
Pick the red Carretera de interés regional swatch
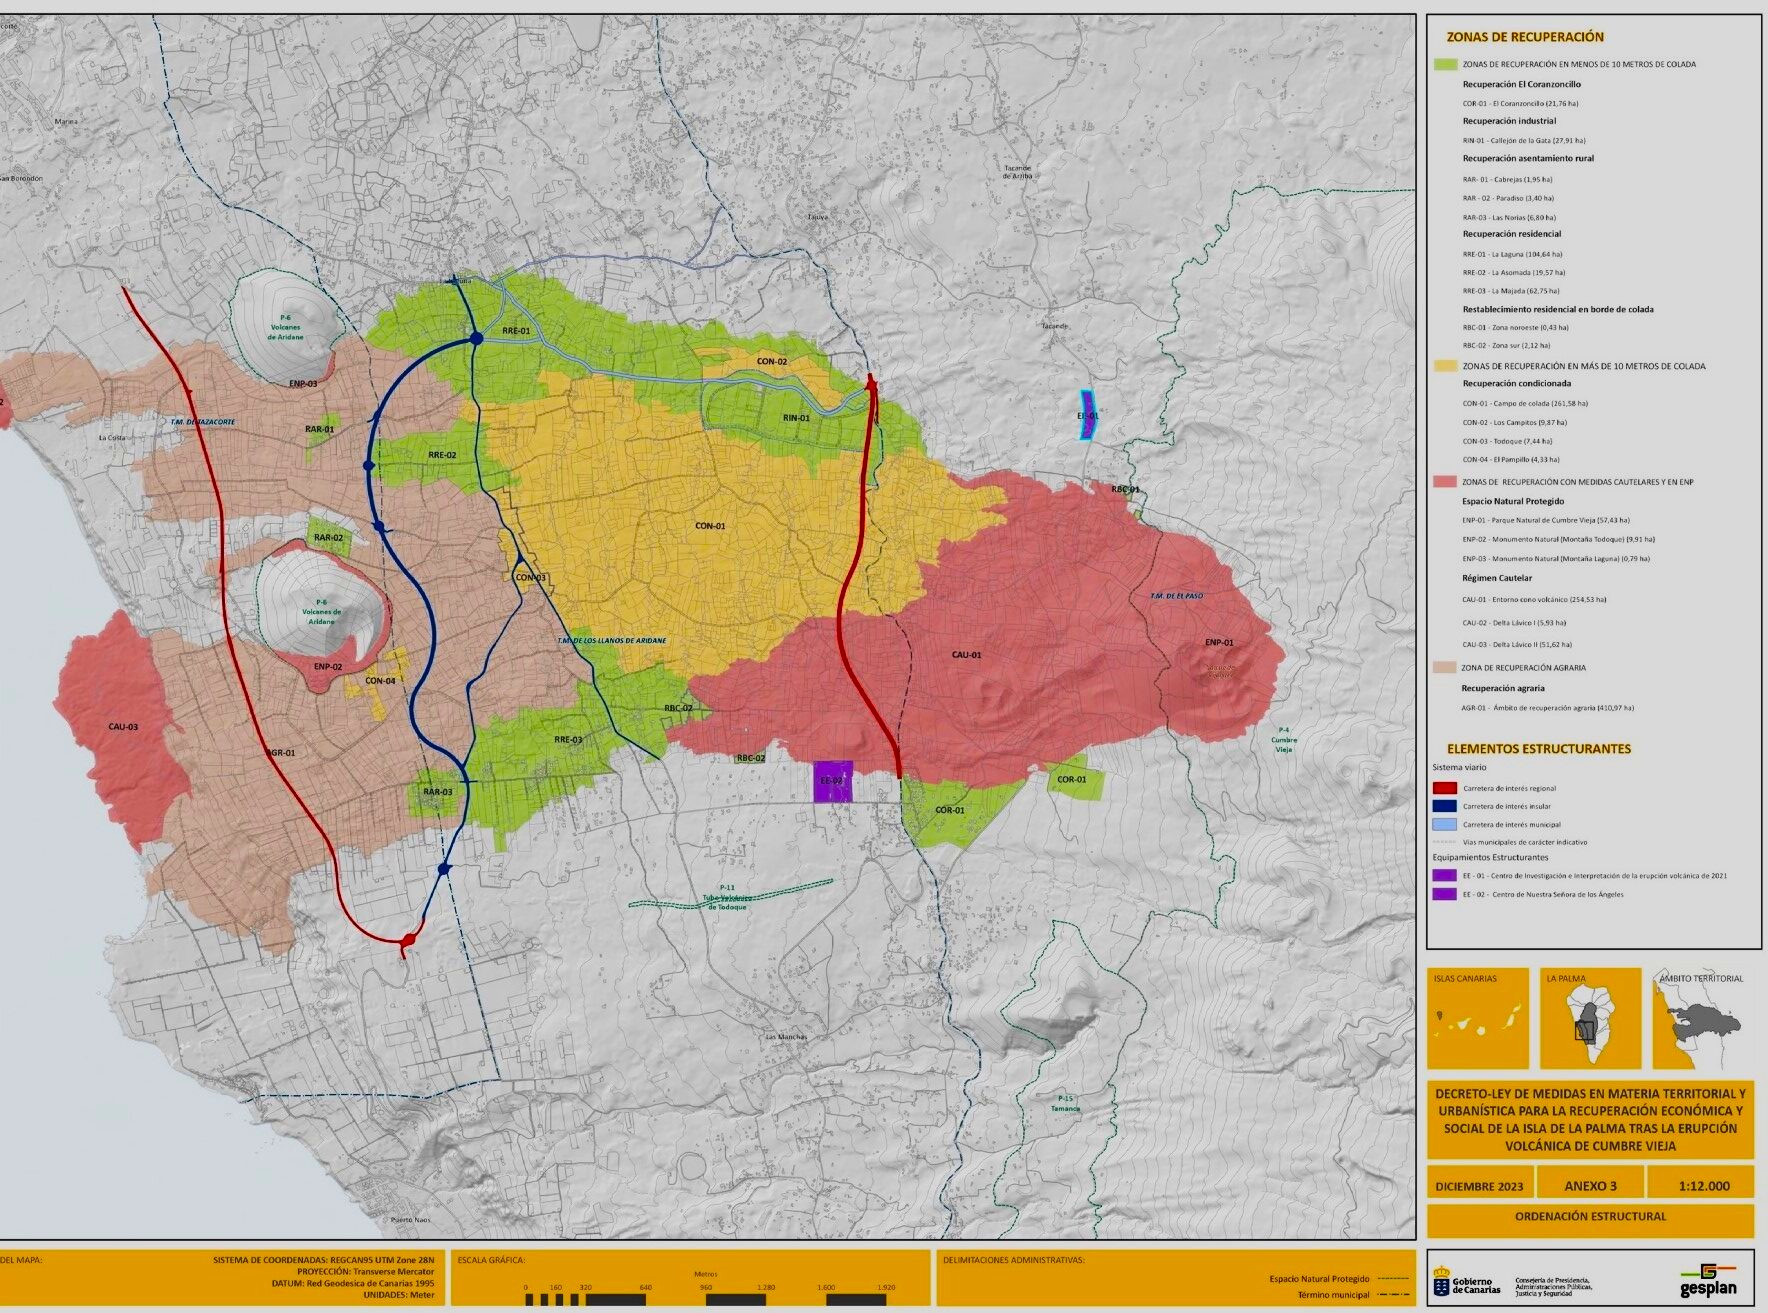click(1444, 788)
